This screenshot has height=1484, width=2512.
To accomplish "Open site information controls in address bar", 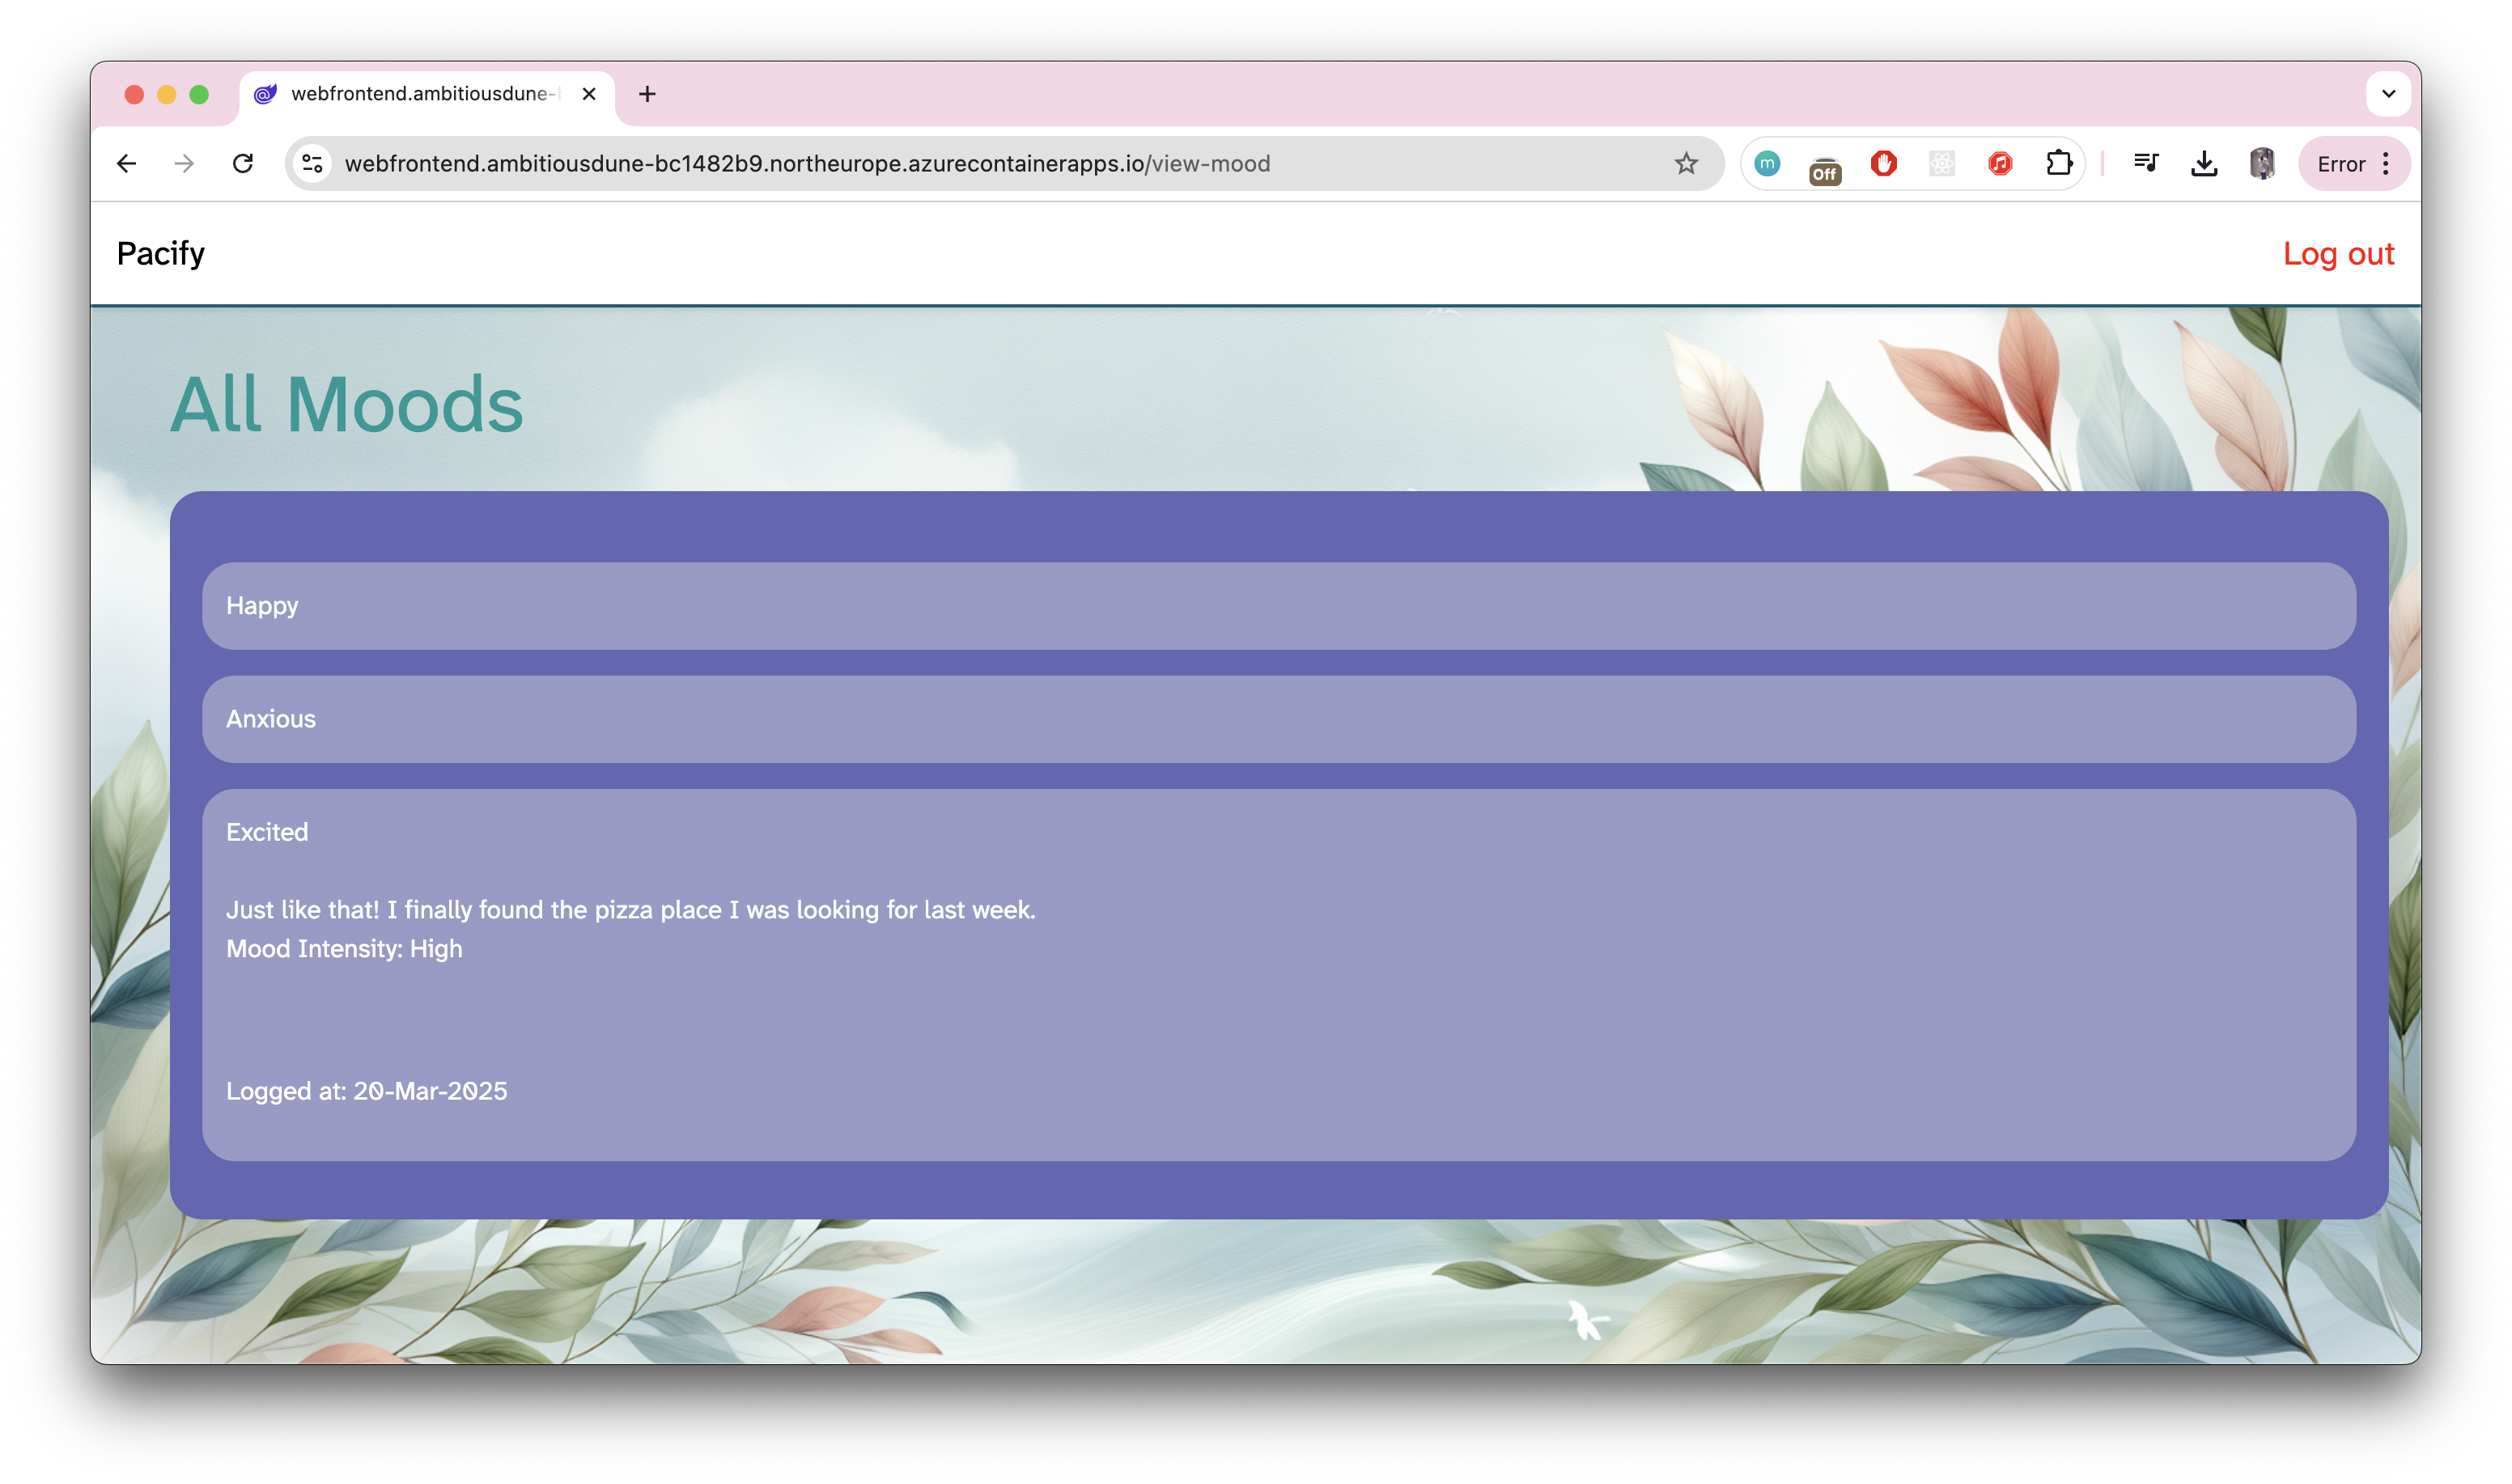I will tap(312, 163).
